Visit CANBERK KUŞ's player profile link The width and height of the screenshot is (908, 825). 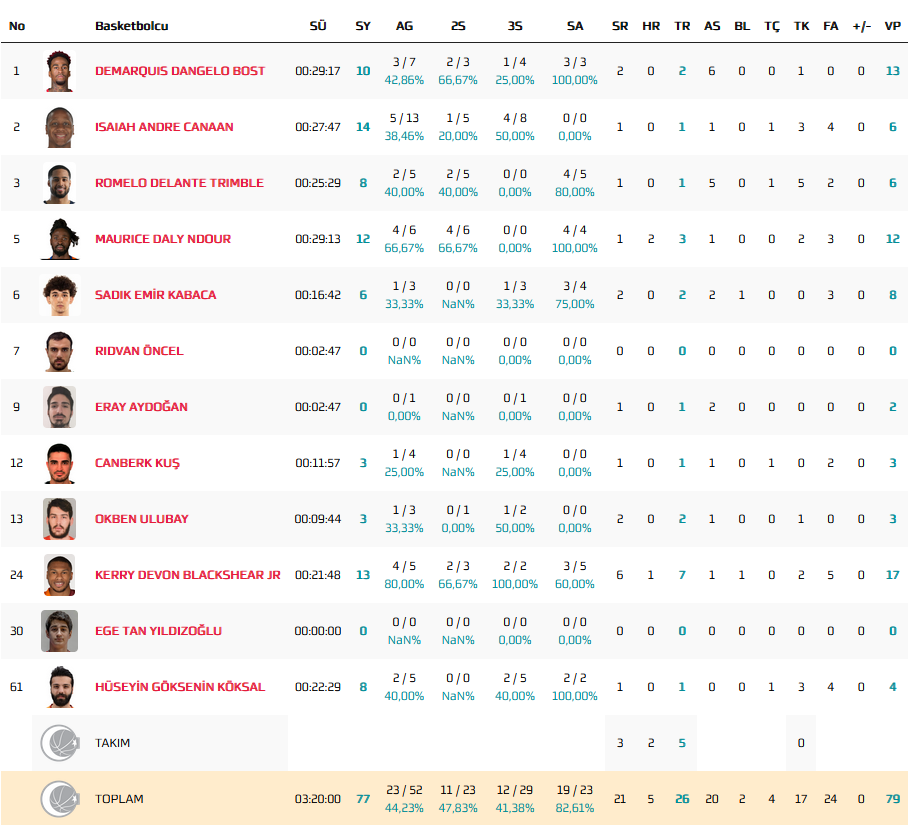(x=137, y=463)
